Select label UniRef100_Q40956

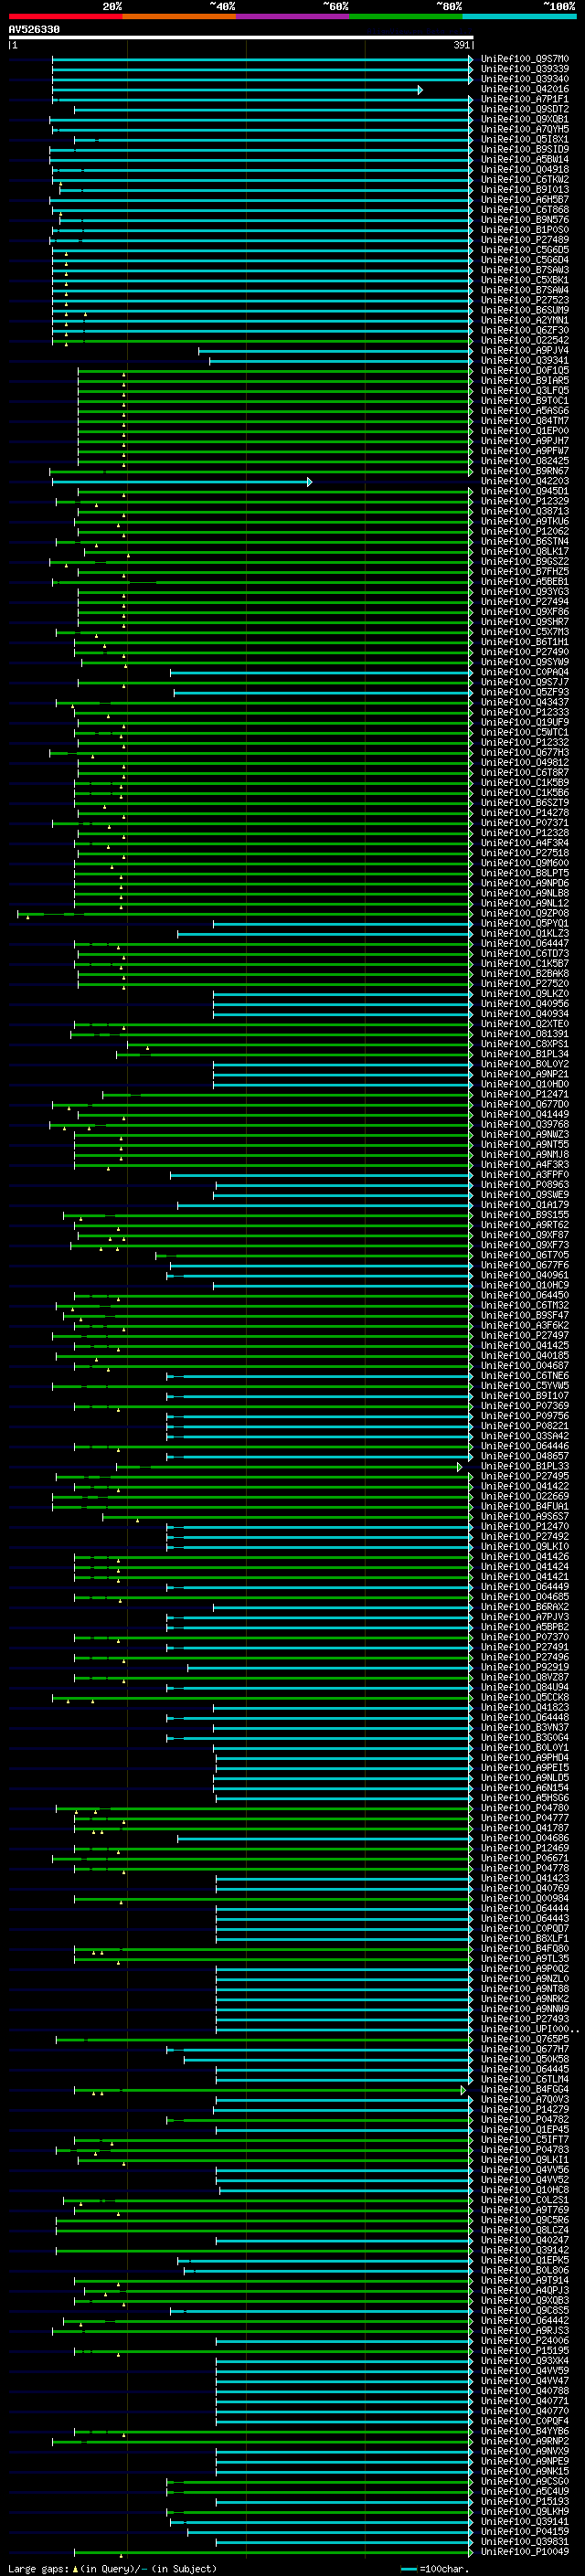525,1004
